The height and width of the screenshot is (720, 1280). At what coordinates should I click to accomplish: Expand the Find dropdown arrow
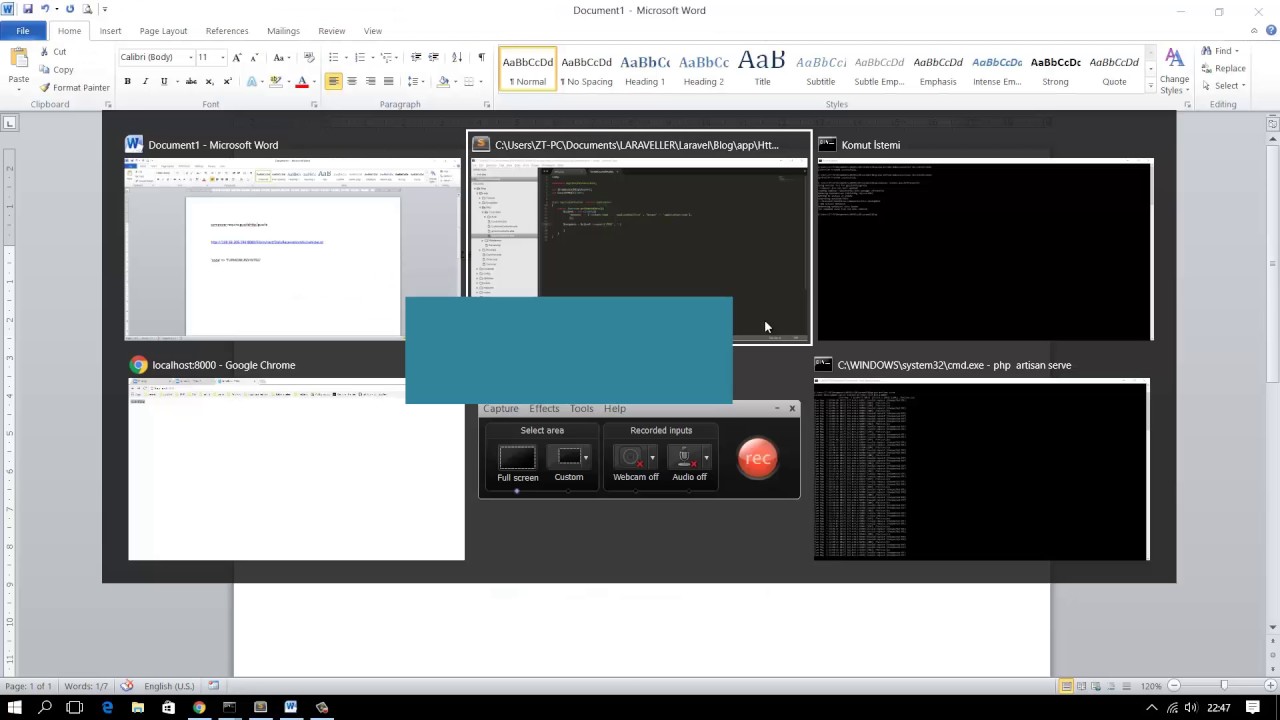tap(1237, 51)
